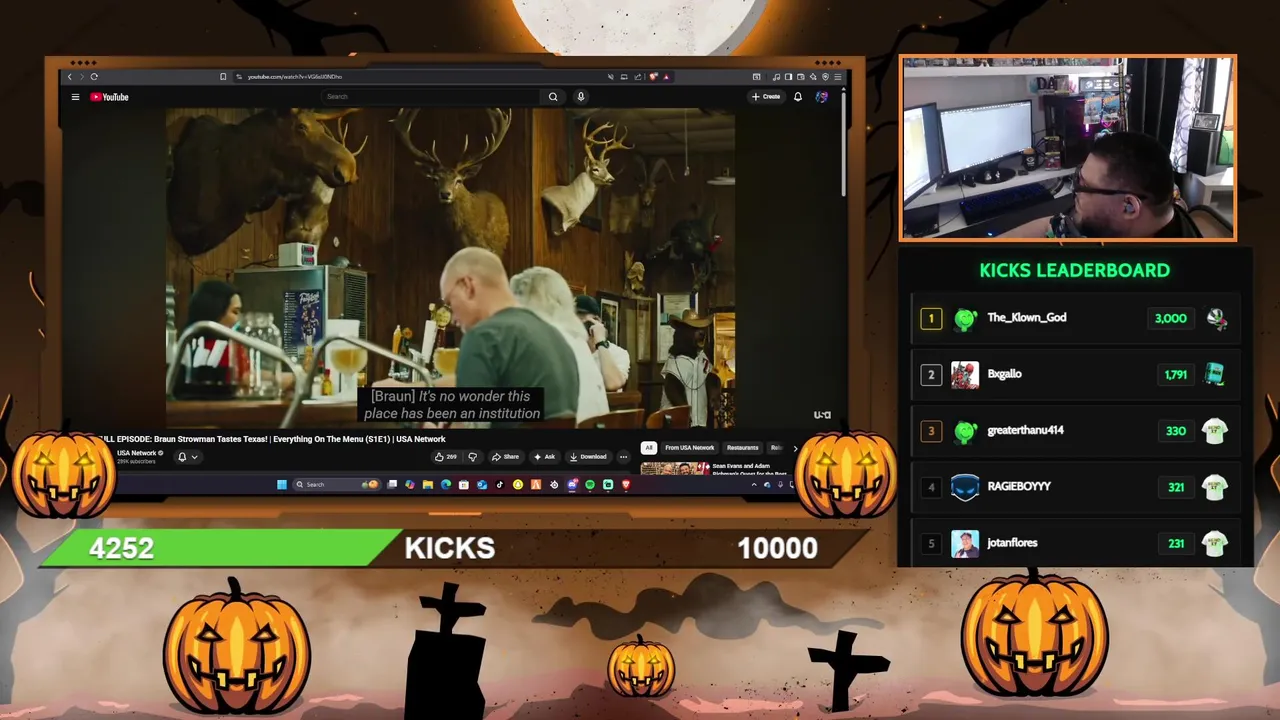Click the 10000 kicks goal value
This screenshot has height=720, width=1280.
click(x=777, y=548)
